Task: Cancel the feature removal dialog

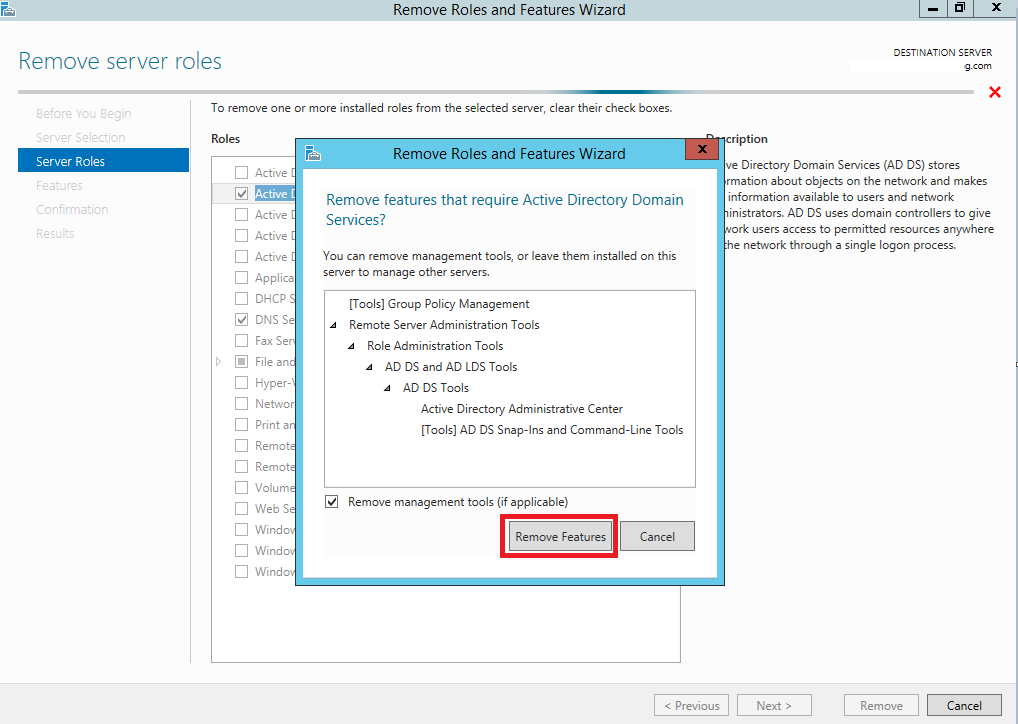Action: click(x=657, y=536)
